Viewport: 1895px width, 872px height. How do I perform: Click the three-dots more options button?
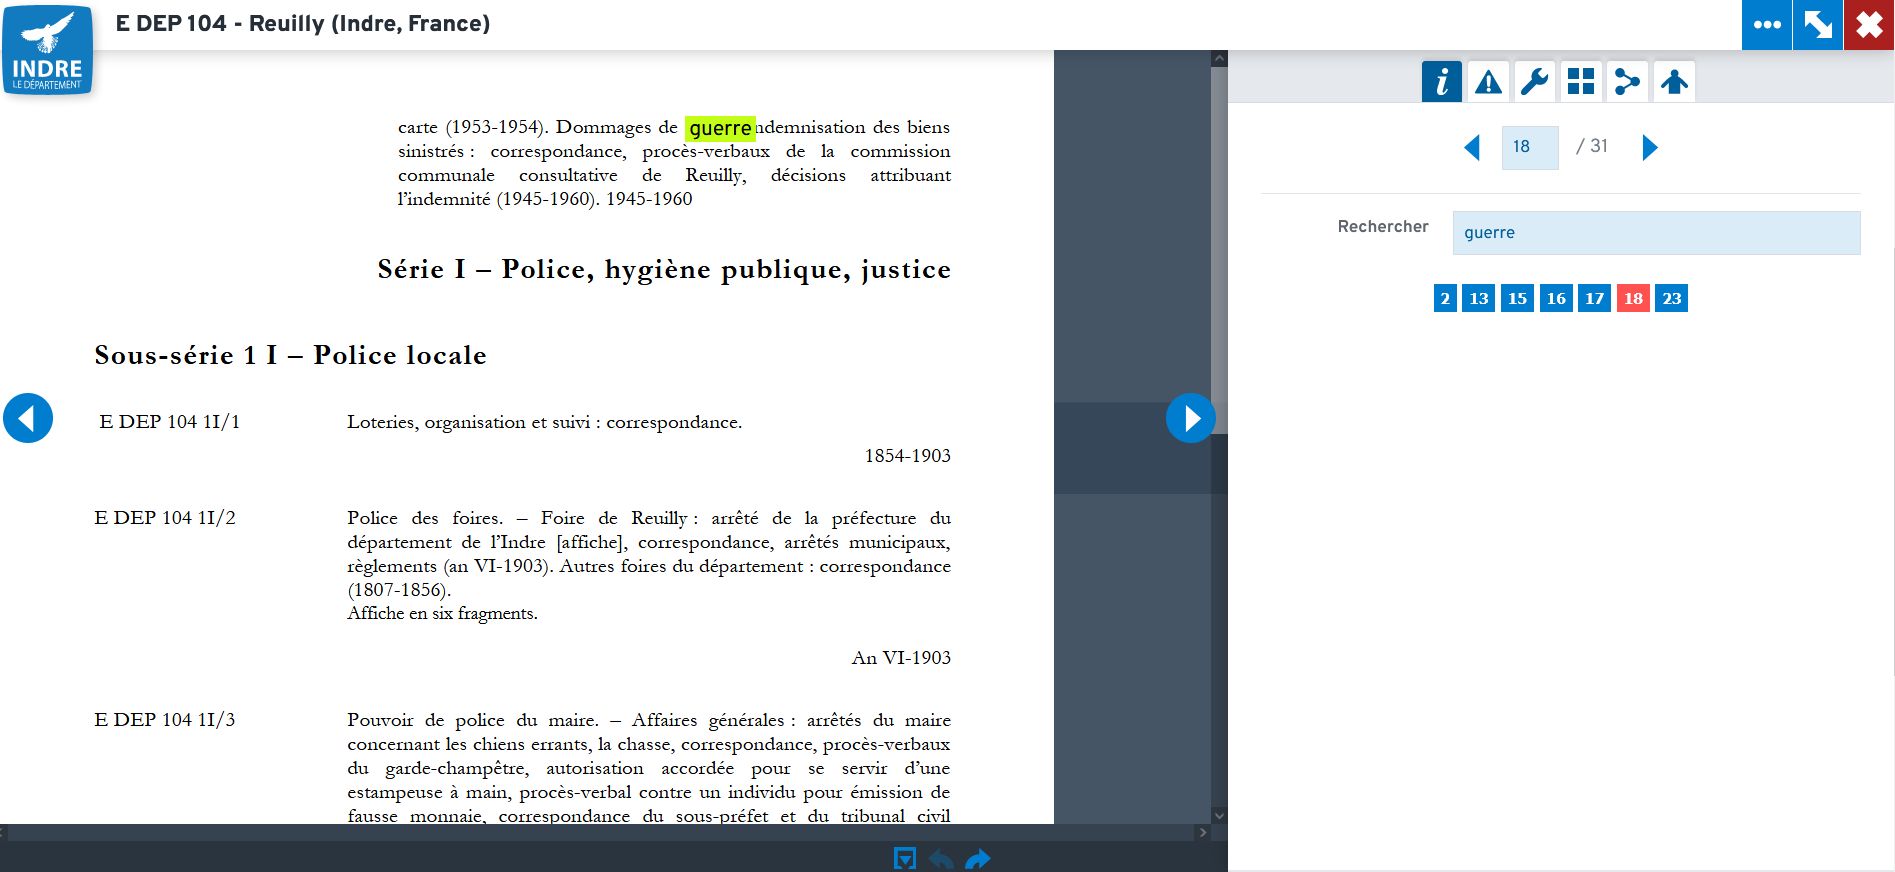(x=1766, y=25)
